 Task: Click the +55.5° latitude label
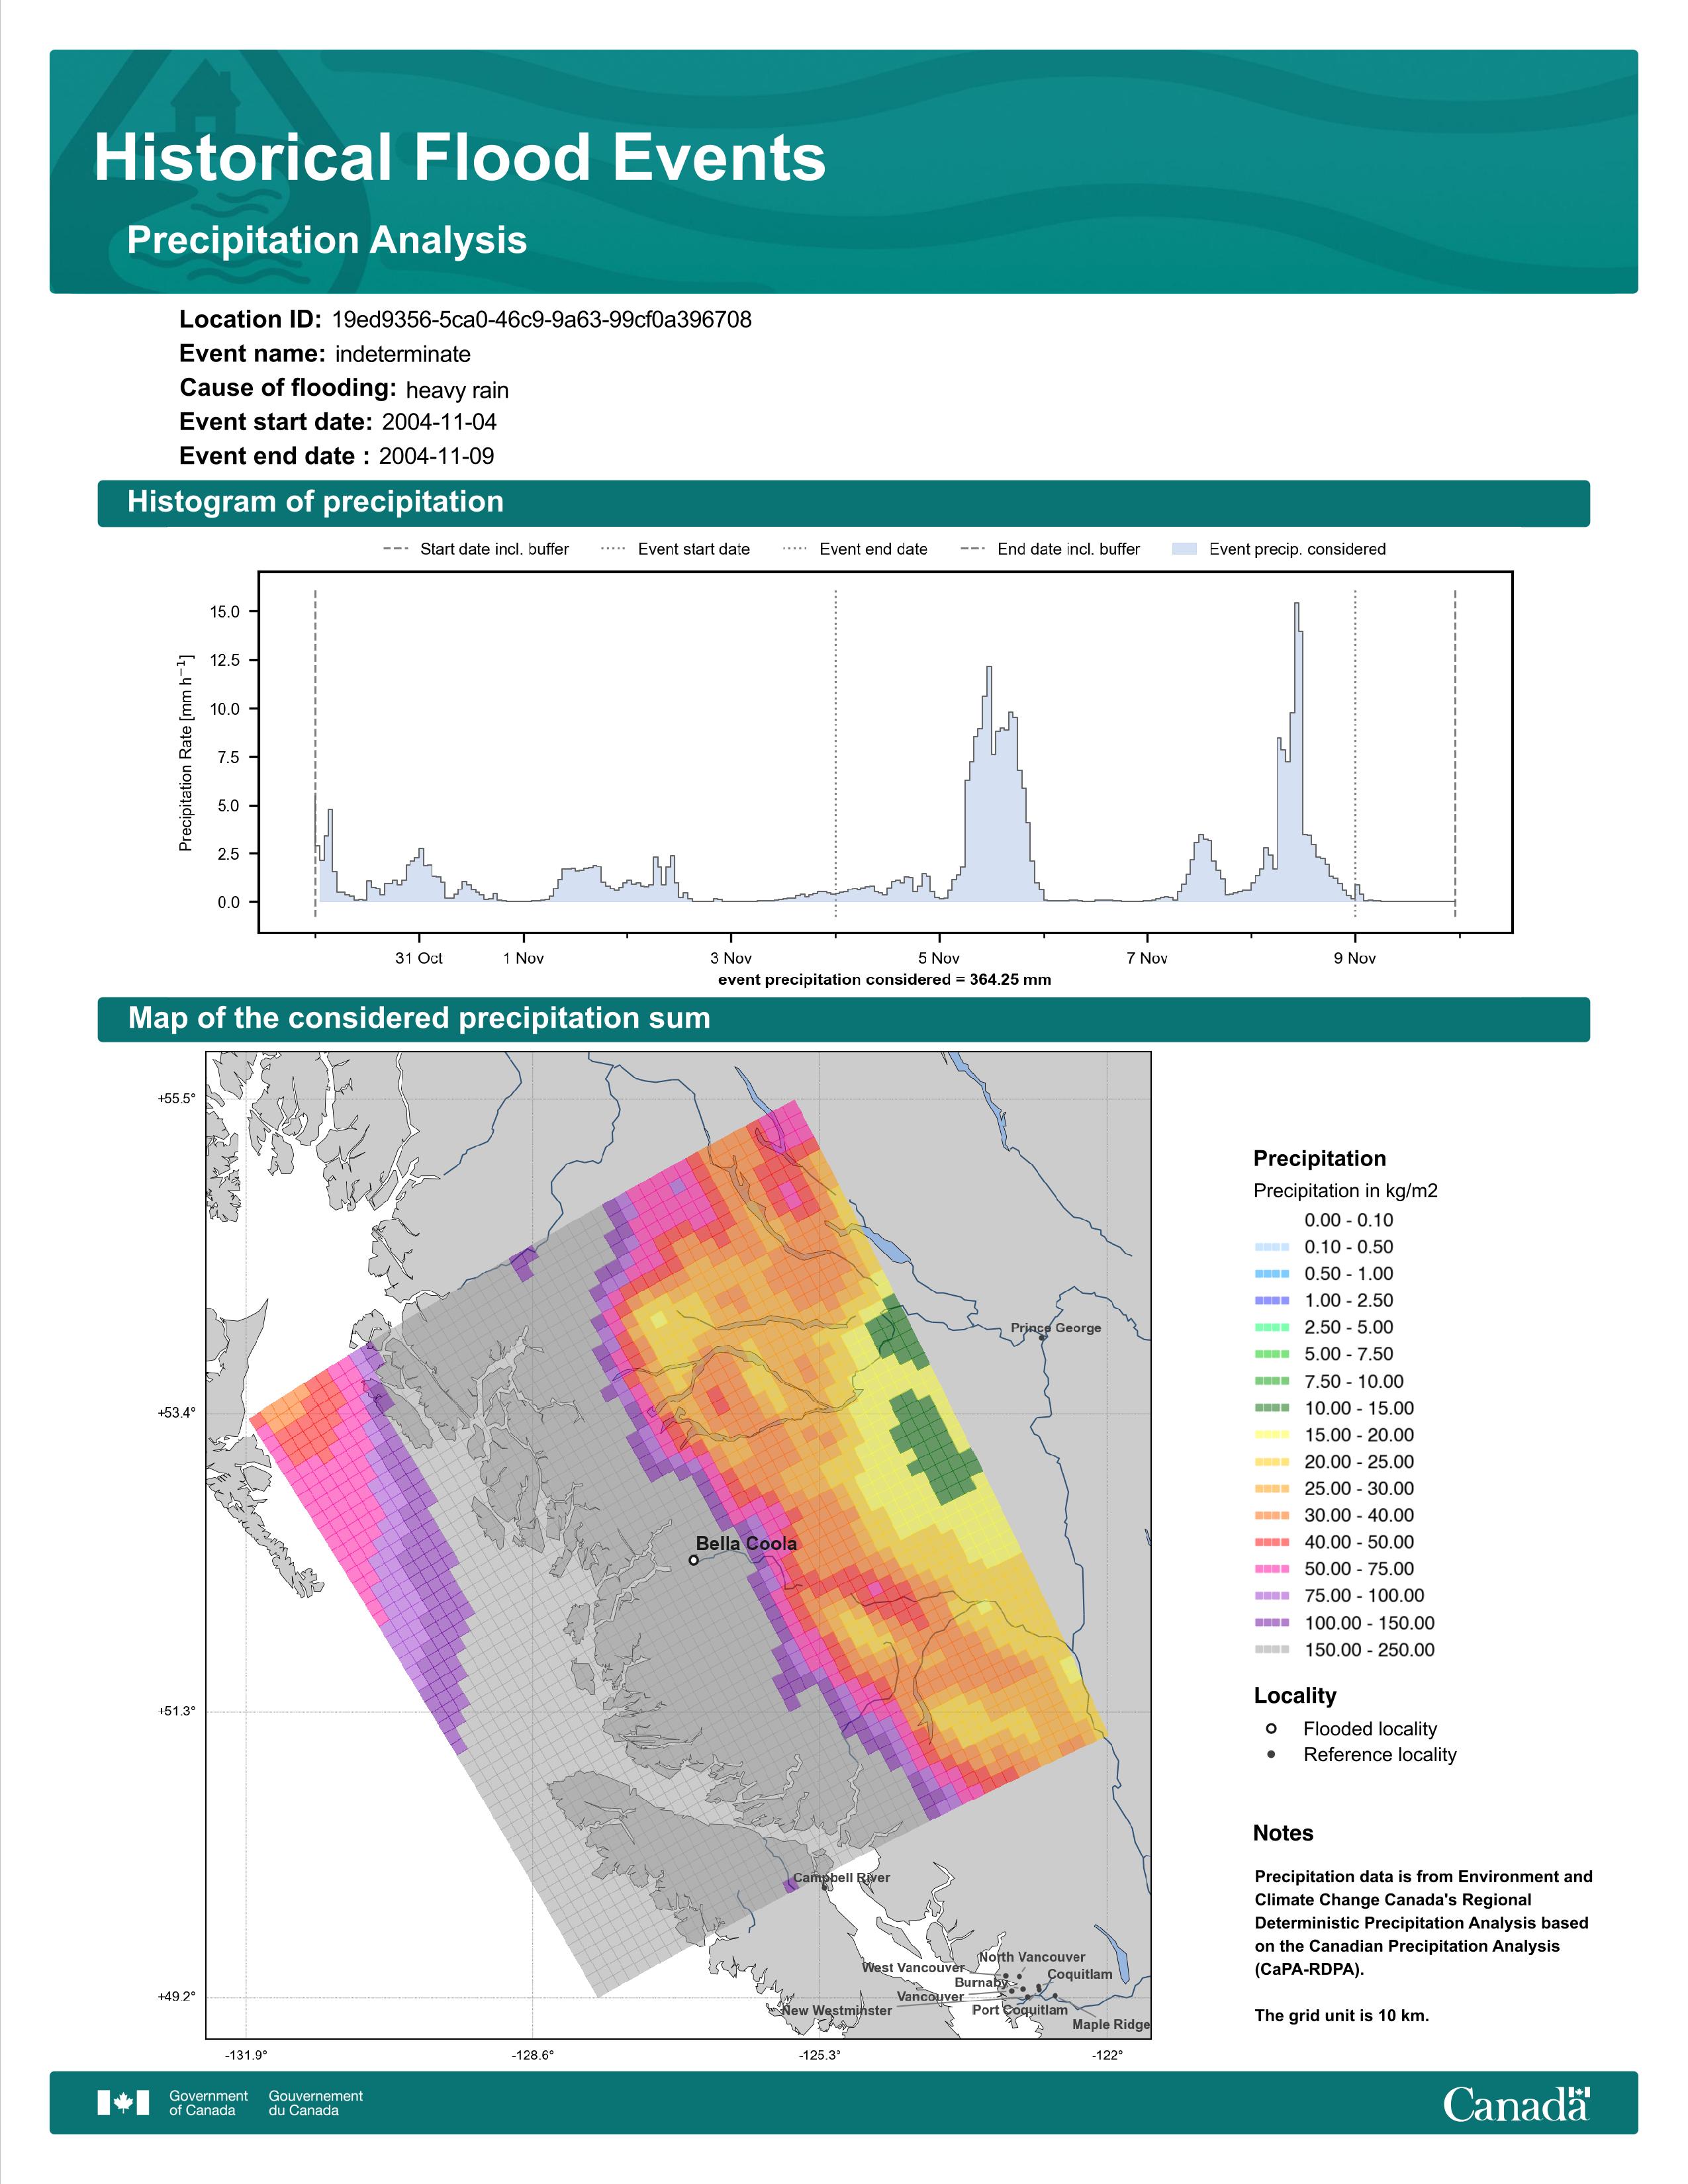tap(176, 1099)
